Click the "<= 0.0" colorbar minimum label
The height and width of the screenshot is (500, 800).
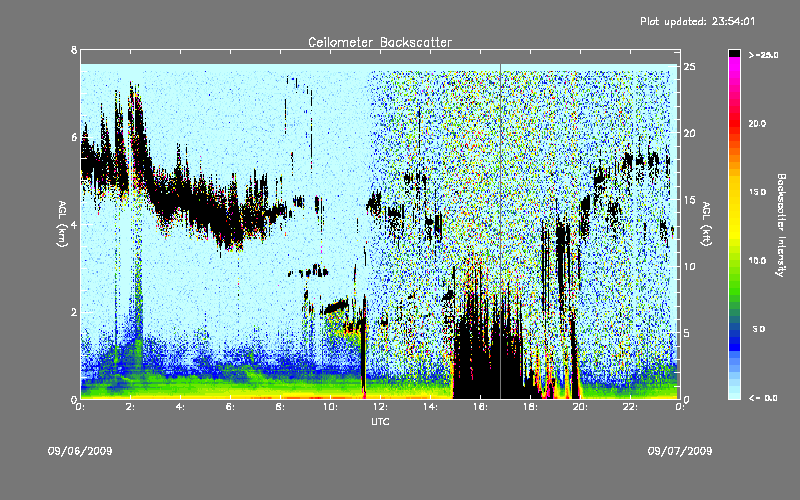click(763, 398)
